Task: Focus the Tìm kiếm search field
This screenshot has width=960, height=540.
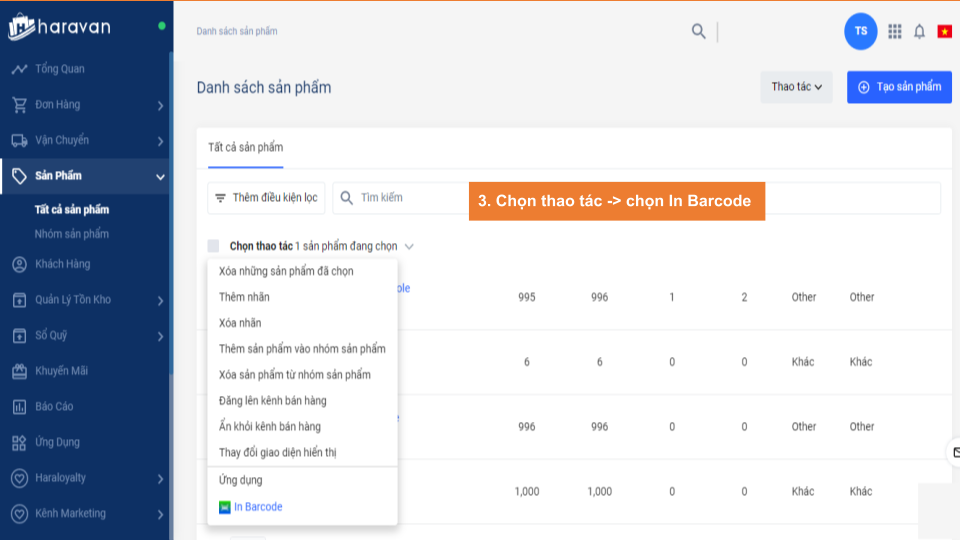Action: pyautogui.click(x=410, y=198)
